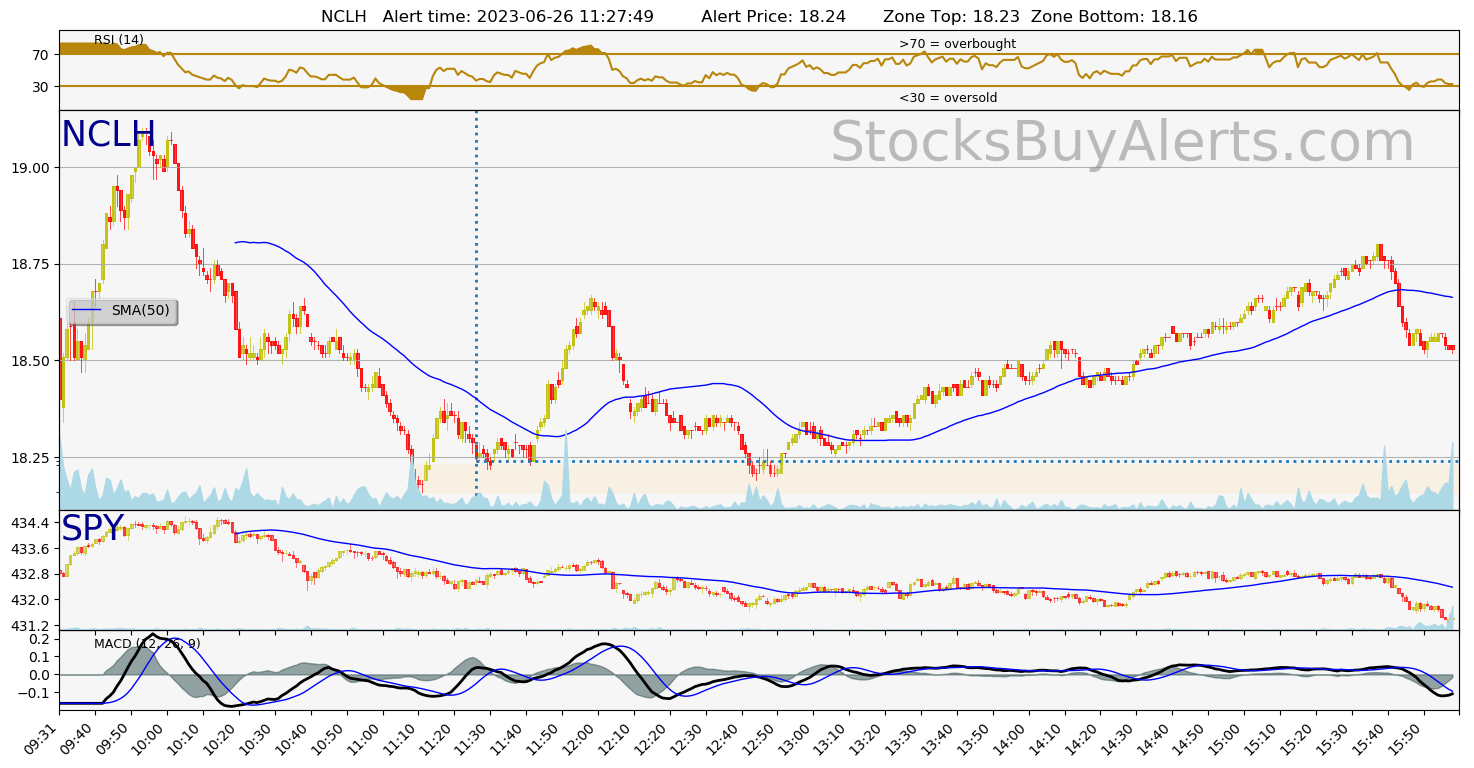The width and height of the screenshot is (1474, 768).
Task: Click the '<30 = oversold' annotation
Action: [x=948, y=98]
